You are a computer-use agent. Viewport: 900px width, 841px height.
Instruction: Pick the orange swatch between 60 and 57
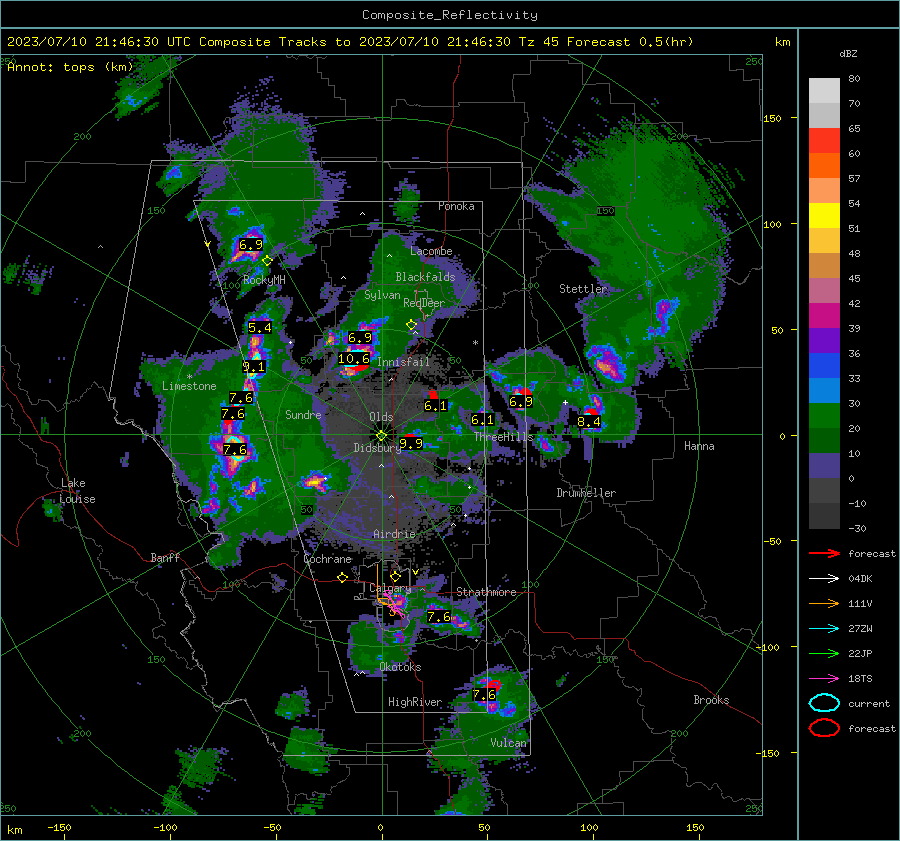[x=824, y=166]
